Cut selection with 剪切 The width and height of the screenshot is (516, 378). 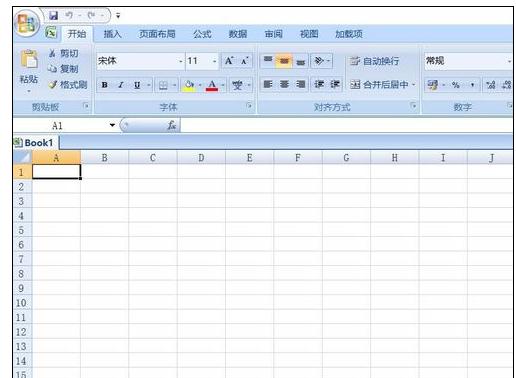(x=63, y=53)
